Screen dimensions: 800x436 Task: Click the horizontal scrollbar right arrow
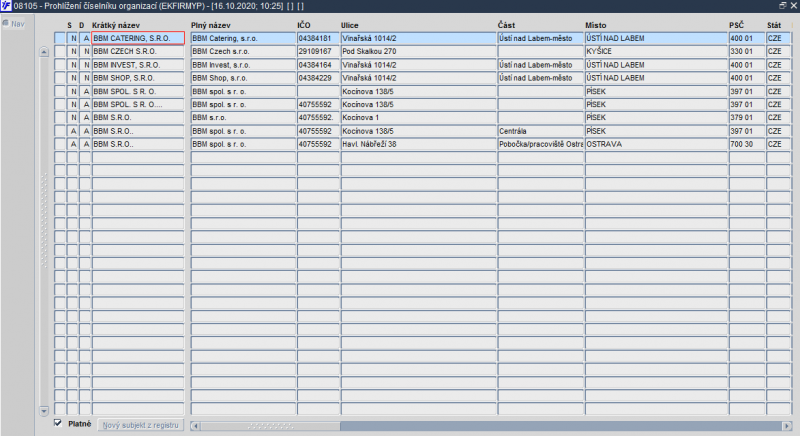[x=786, y=426]
